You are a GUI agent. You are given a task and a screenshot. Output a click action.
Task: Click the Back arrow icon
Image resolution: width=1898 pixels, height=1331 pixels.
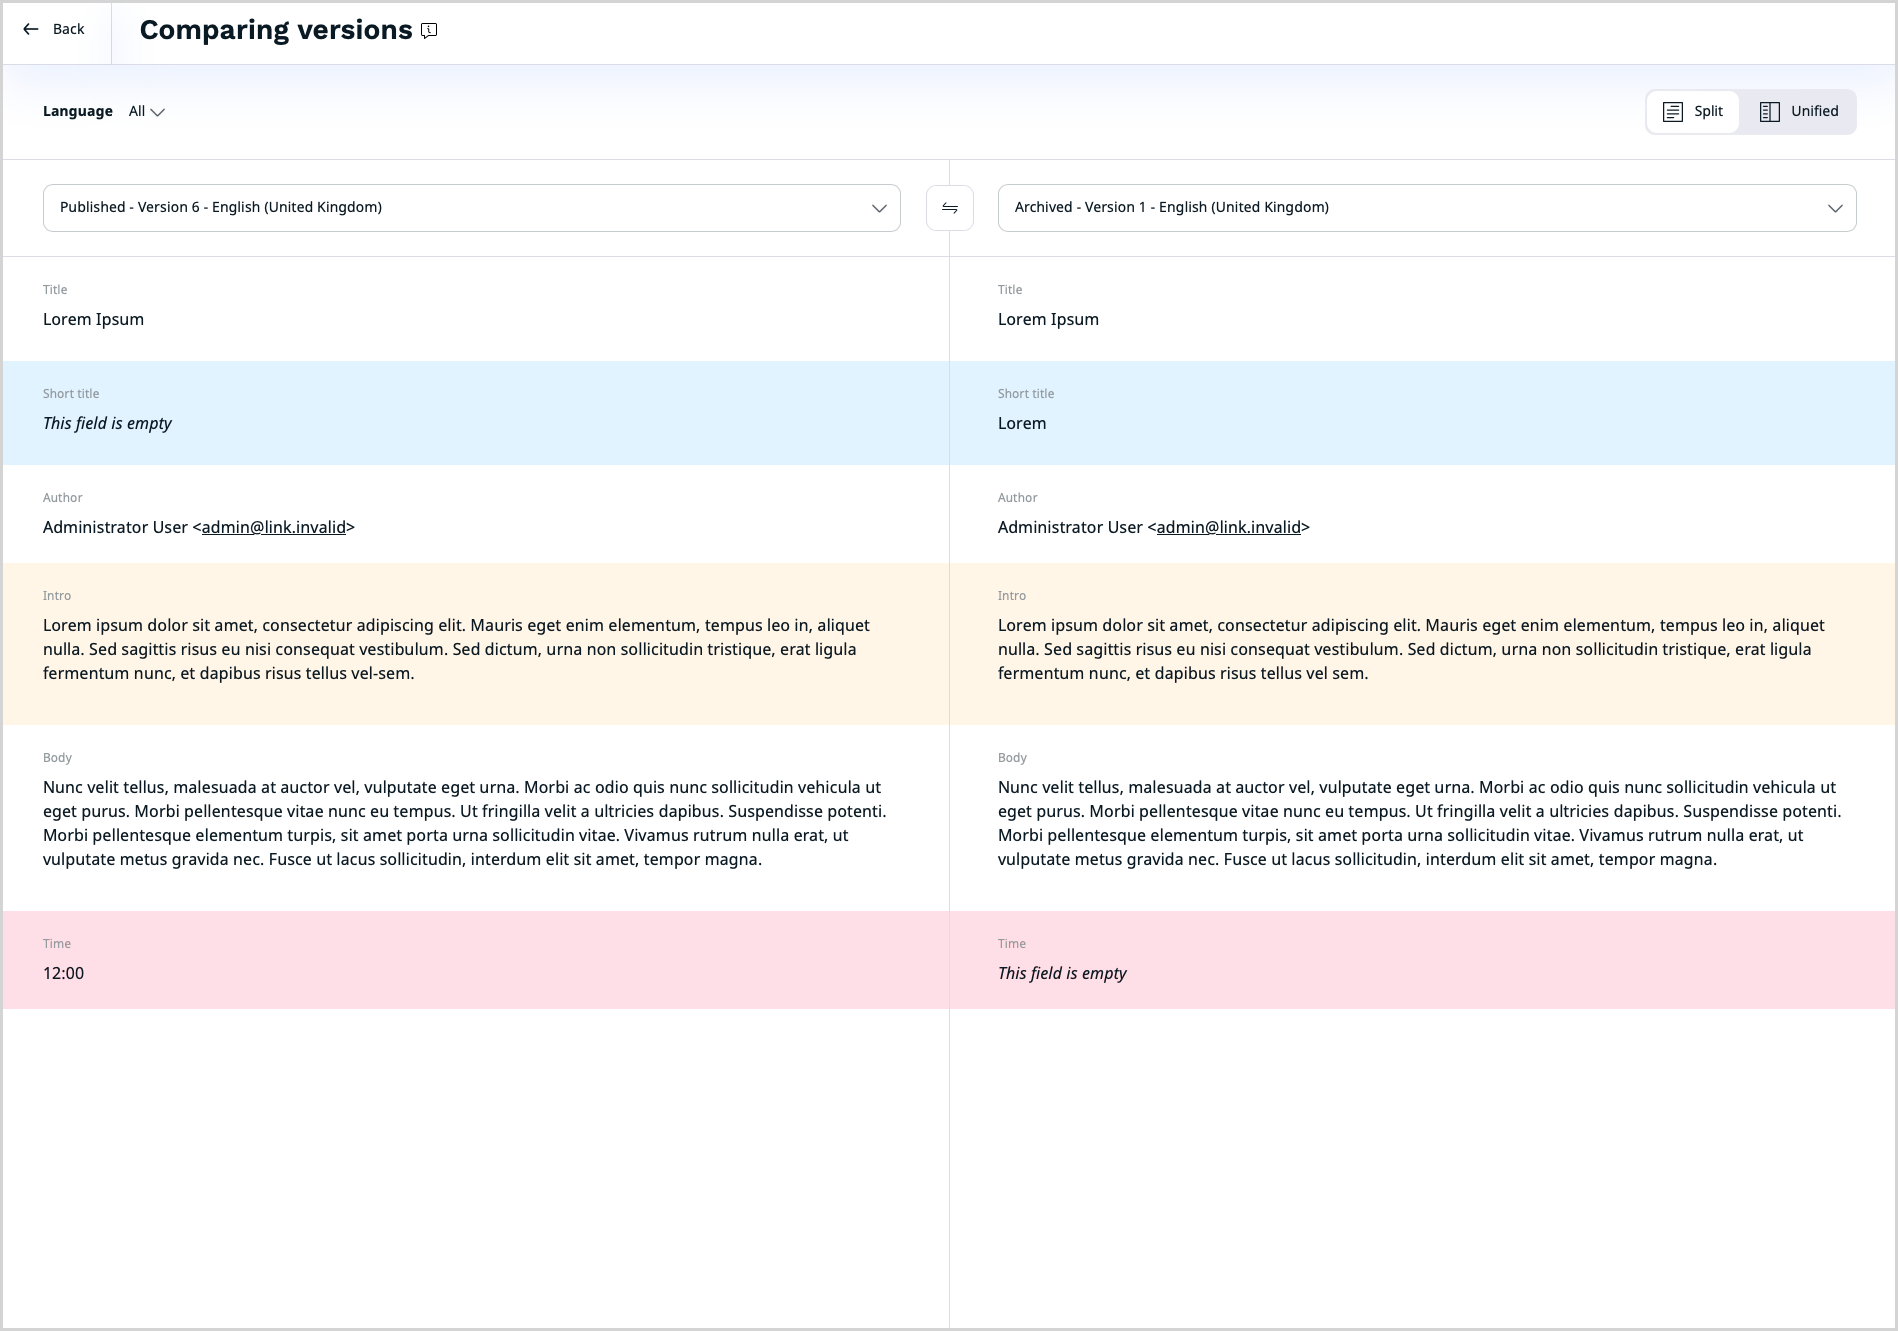[x=30, y=29]
